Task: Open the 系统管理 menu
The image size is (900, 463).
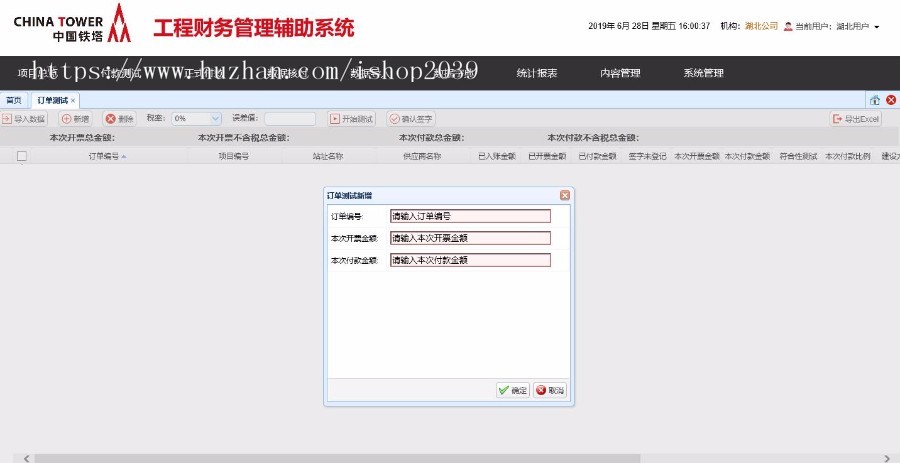Action: (703, 73)
